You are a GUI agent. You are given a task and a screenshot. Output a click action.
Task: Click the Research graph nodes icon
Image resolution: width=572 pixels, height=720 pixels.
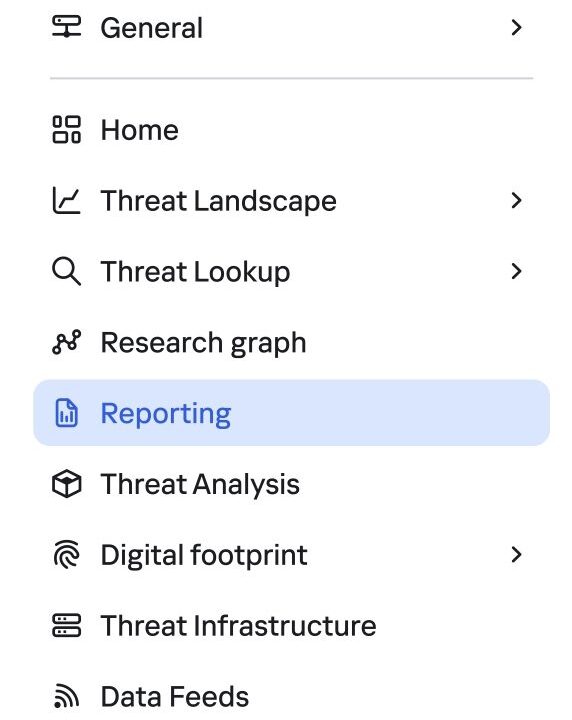click(x=67, y=342)
